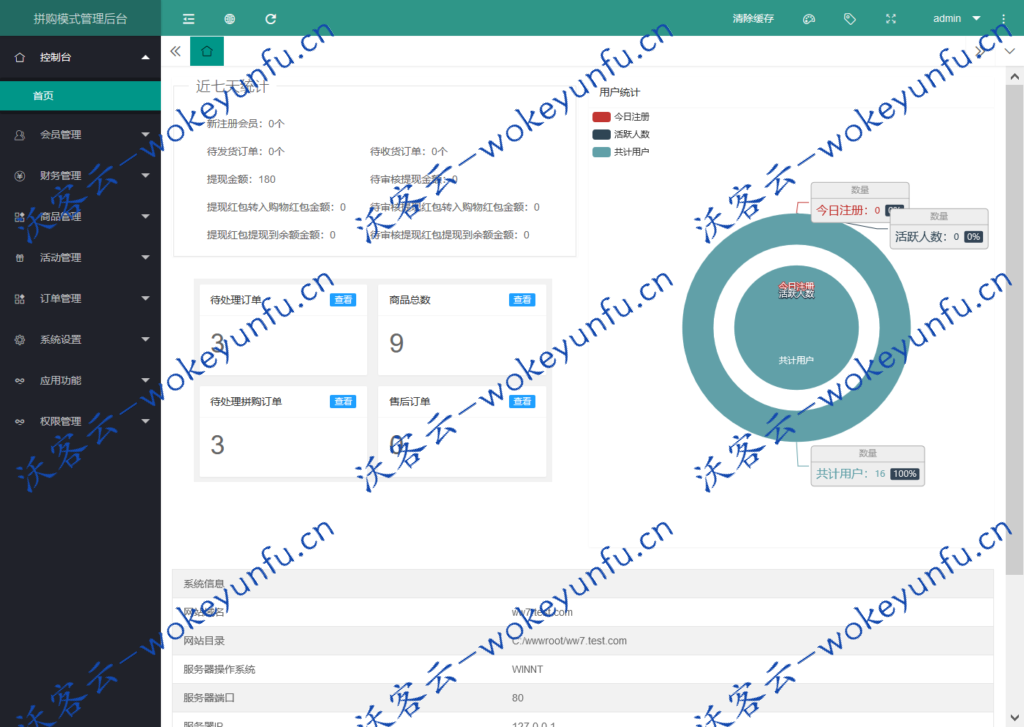Click the page vertical scrollbar thumb
The image size is (1024, 727).
tap(1014, 330)
